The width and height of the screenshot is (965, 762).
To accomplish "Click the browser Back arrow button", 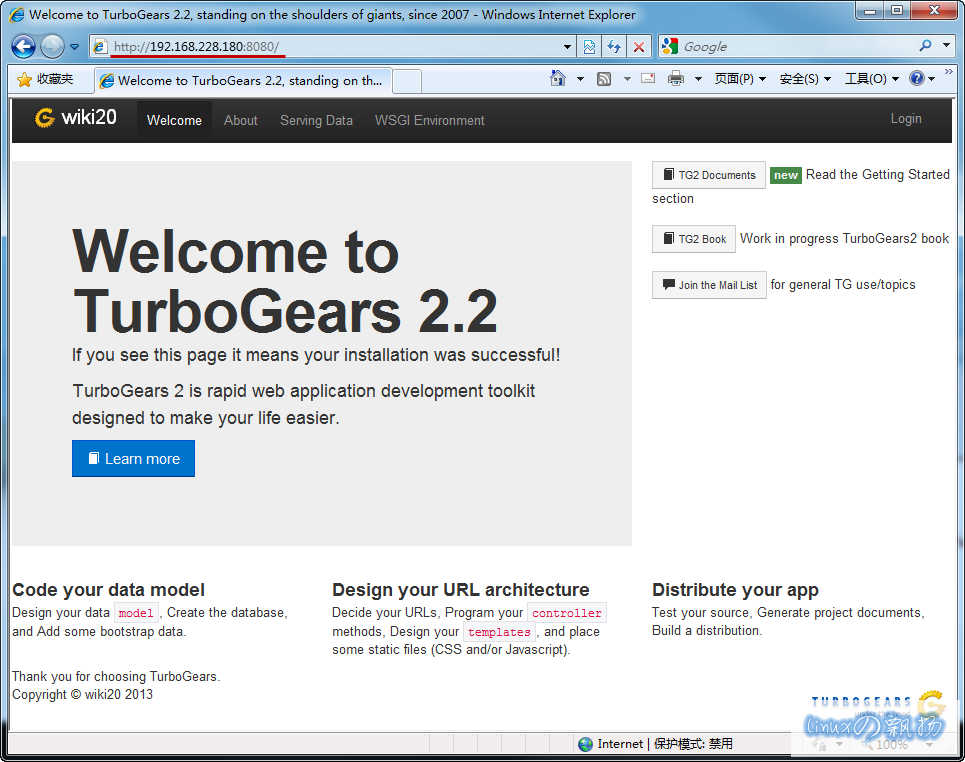I will point(23,46).
